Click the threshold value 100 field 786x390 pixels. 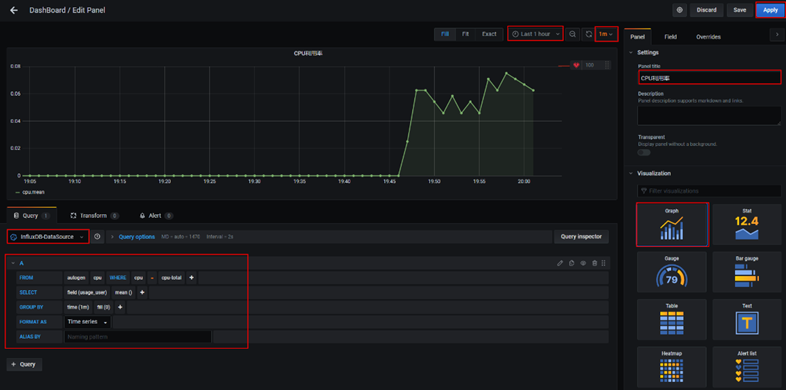click(x=592, y=65)
